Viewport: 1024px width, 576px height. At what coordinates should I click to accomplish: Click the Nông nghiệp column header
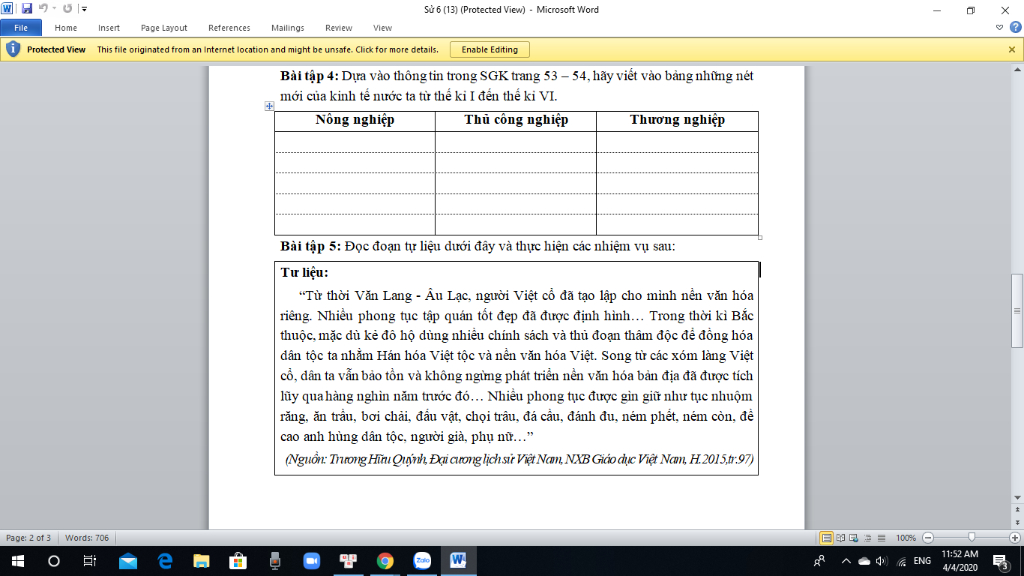tap(355, 120)
